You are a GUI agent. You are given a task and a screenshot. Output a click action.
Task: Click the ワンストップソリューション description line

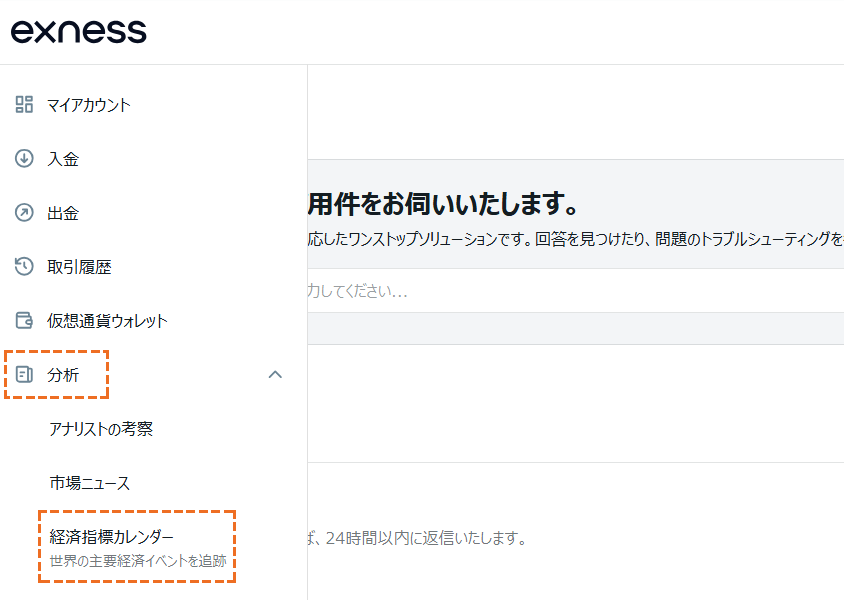click(x=575, y=239)
